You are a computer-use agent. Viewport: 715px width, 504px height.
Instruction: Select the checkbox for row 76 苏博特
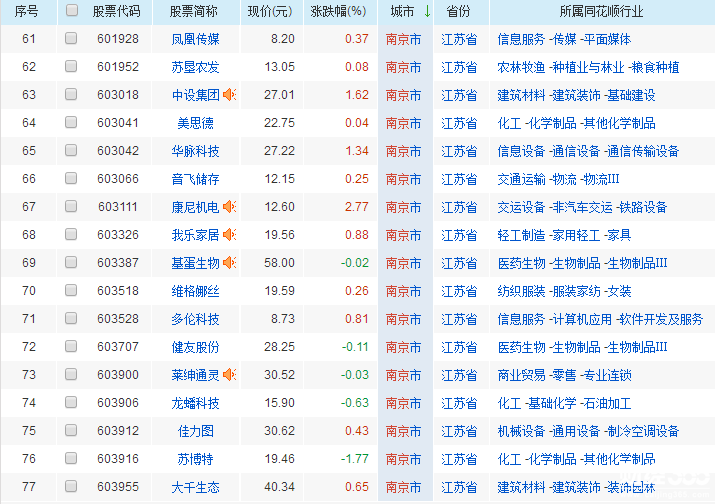[x=71, y=458]
